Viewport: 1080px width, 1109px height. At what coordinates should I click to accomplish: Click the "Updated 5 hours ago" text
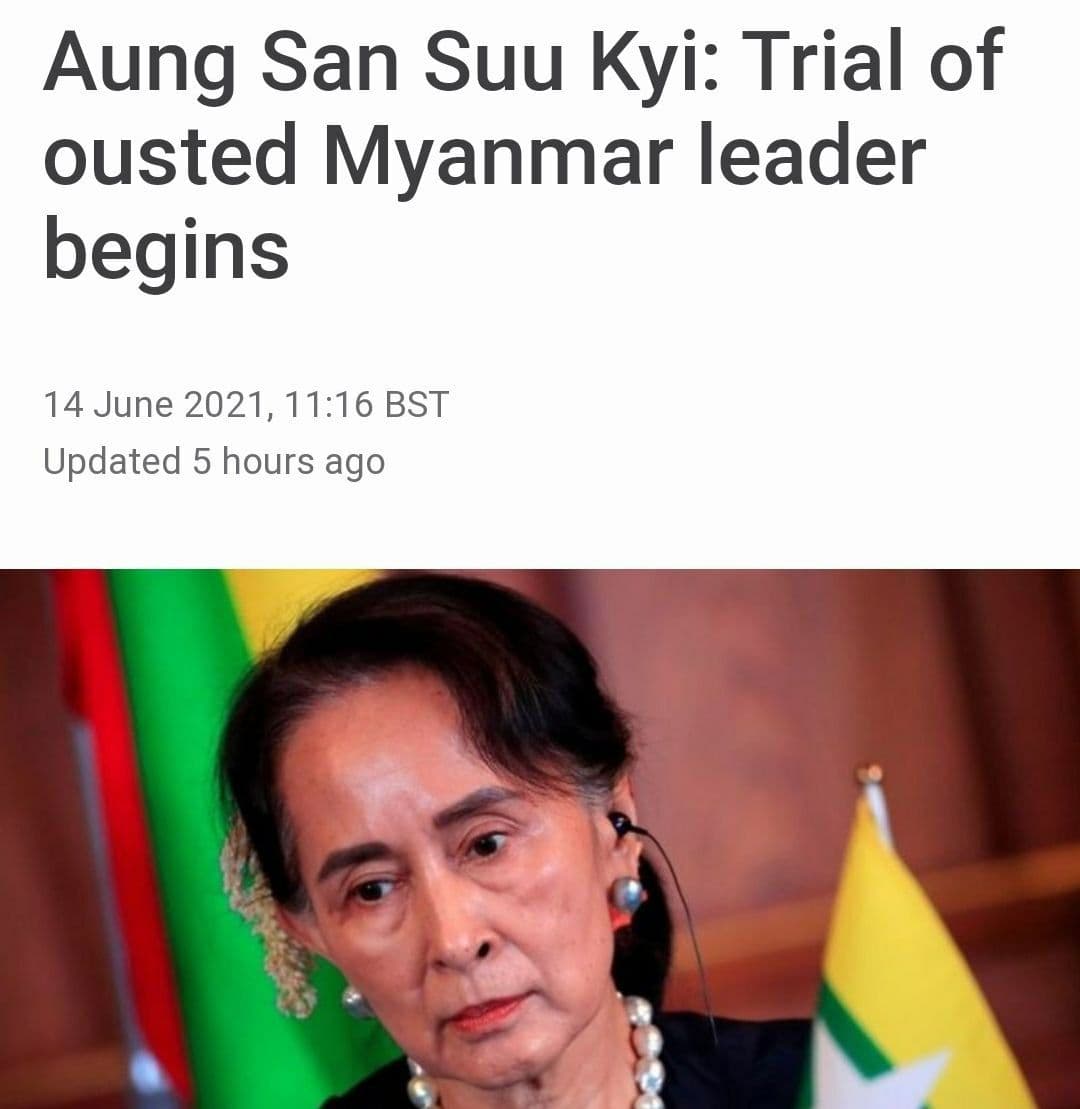[214, 462]
